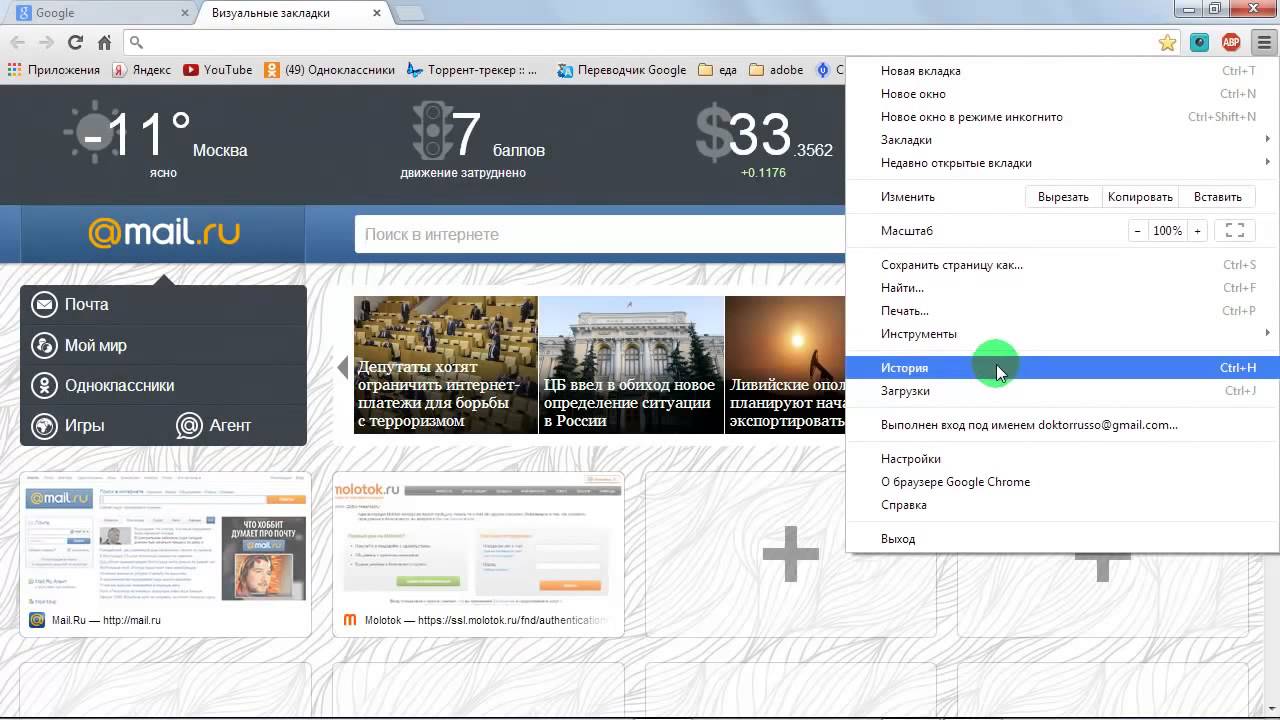Screen dimensions: 1280x720
Task: Read the ЦБ ввел в обиход news
Action: pyautogui.click(x=631, y=364)
